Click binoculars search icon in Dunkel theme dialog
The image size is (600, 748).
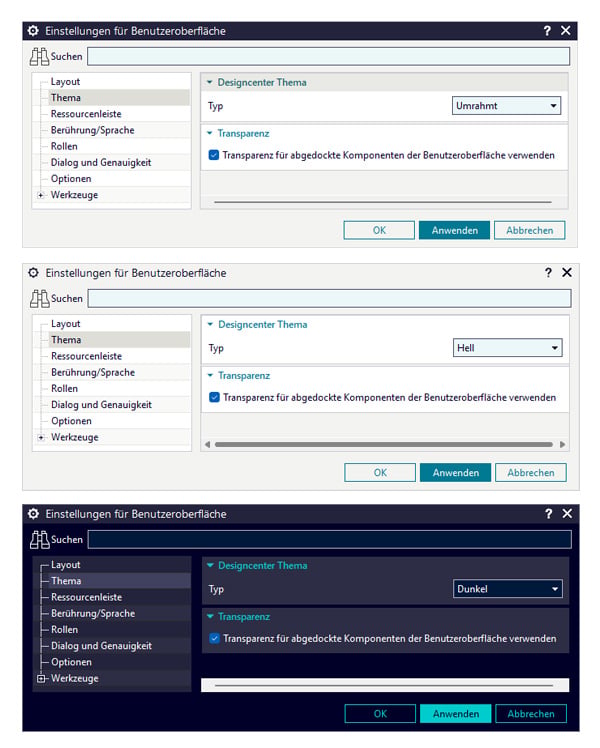[40, 540]
